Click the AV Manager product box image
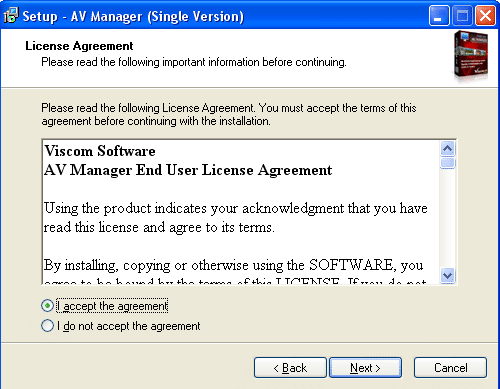This screenshot has width=500, height=389. click(x=471, y=55)
